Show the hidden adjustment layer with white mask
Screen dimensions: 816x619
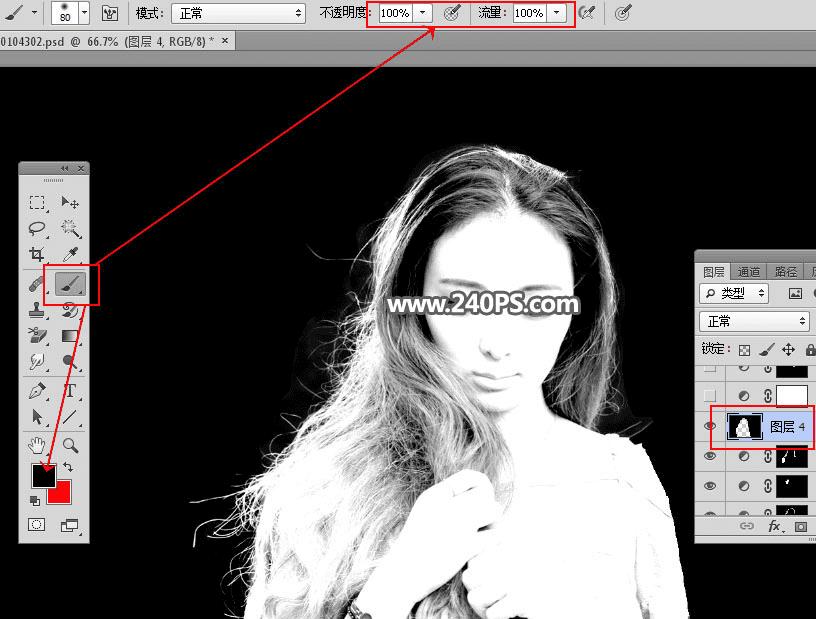click(x=710, y=396)
